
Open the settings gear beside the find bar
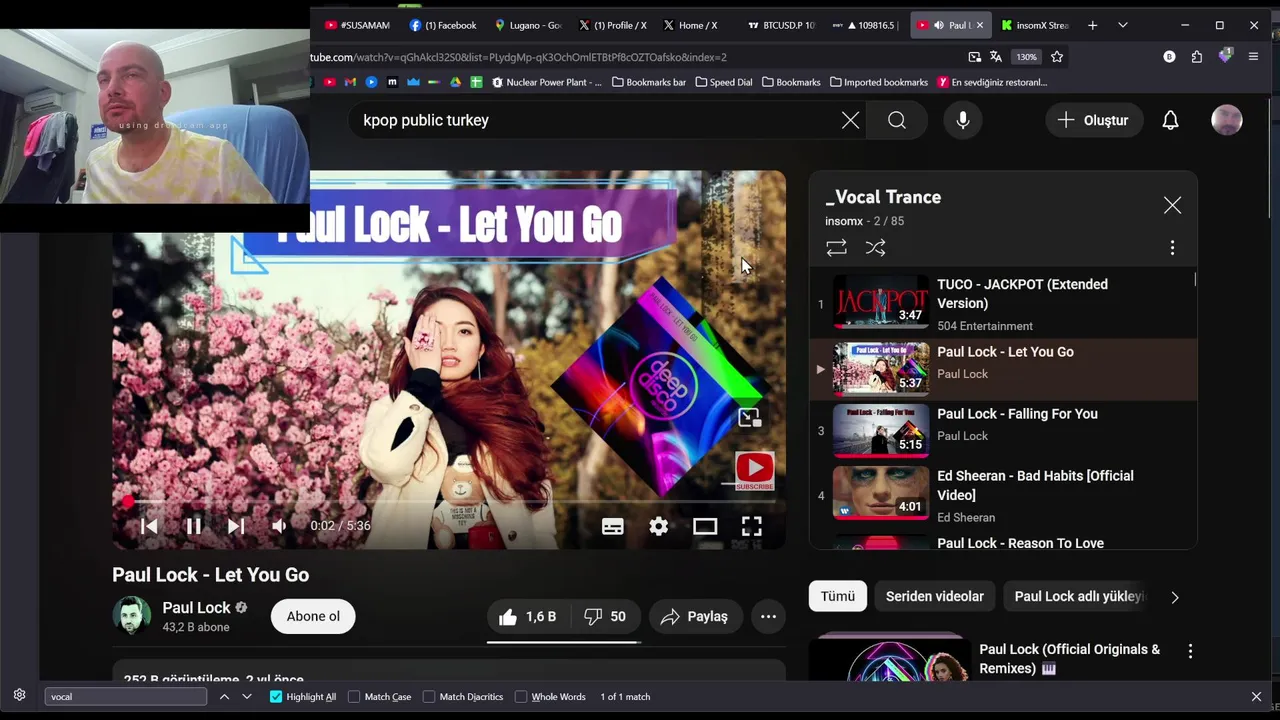coord(19,695)
